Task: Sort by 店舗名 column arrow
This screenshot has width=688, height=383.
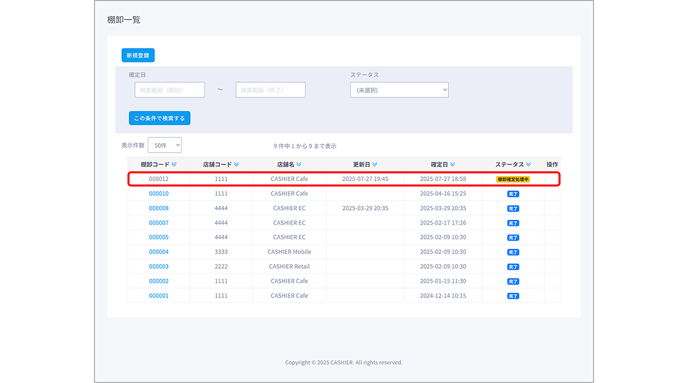Action: tap(299, 165)
